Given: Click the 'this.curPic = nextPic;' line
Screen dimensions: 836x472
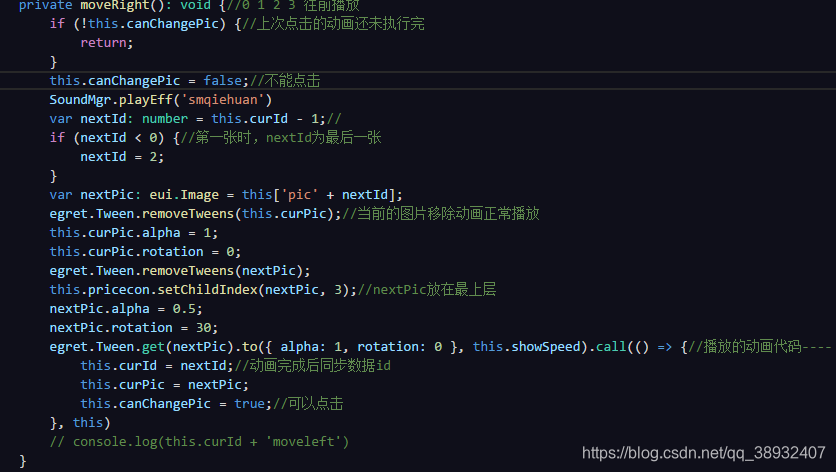Looking at the screenshot, I should tap(164, 385).
